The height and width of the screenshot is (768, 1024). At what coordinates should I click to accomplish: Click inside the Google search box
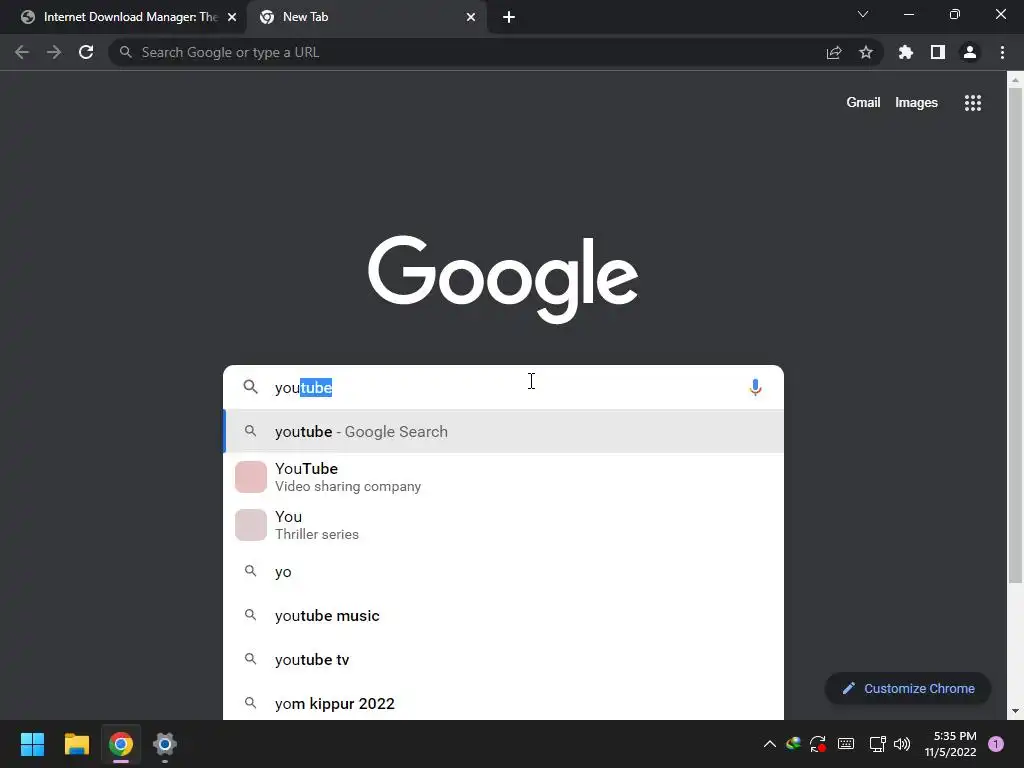(503, 387)
